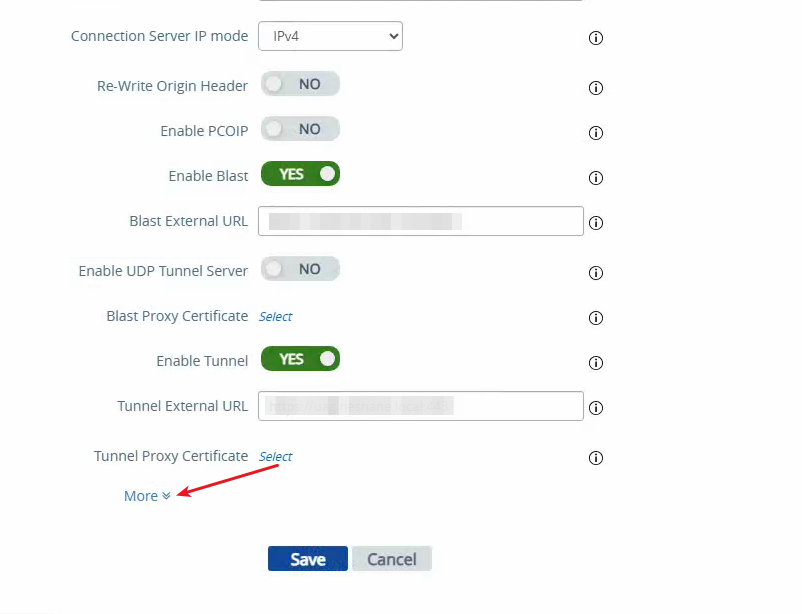
Task: Click info icon beside Enable PCOIP
Action: [x=596, y=133]
